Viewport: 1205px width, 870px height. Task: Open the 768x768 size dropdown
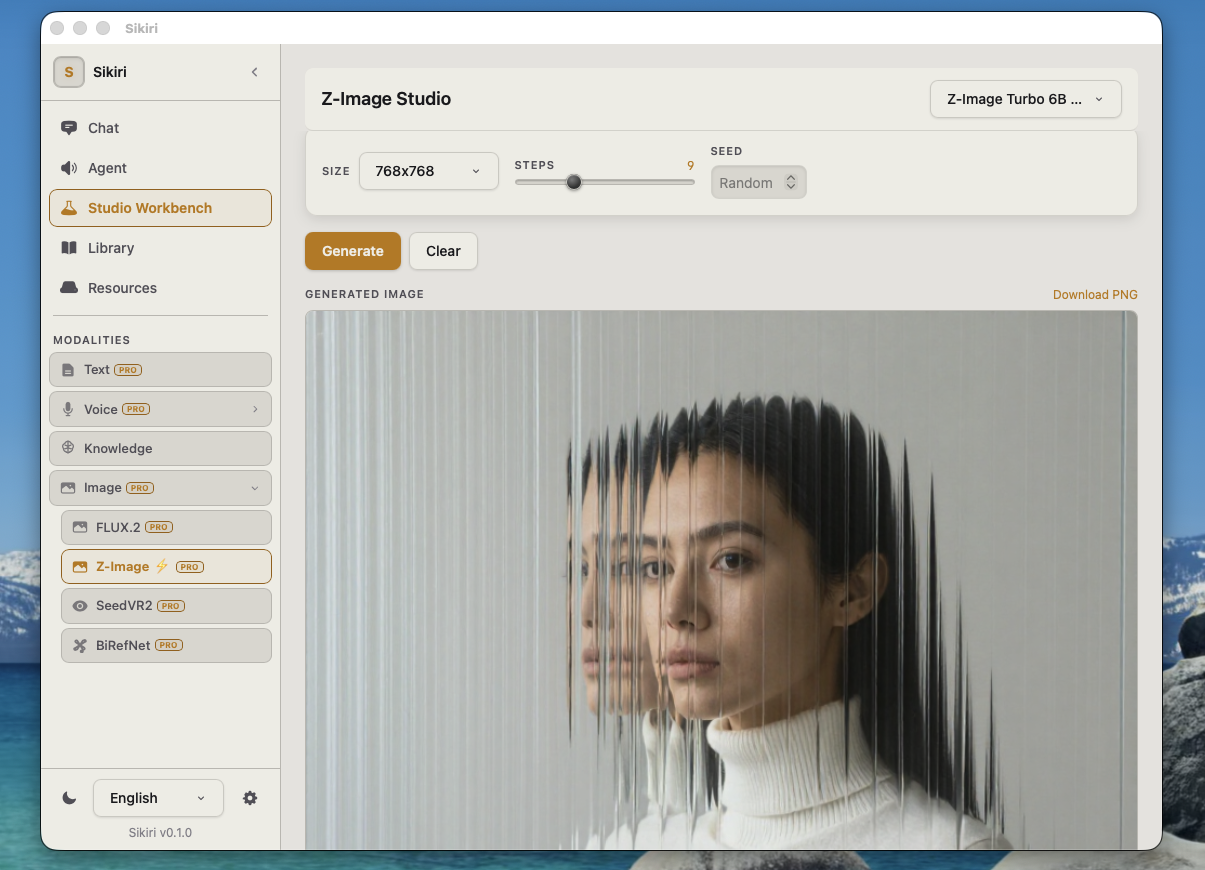[x=429, y=171]
